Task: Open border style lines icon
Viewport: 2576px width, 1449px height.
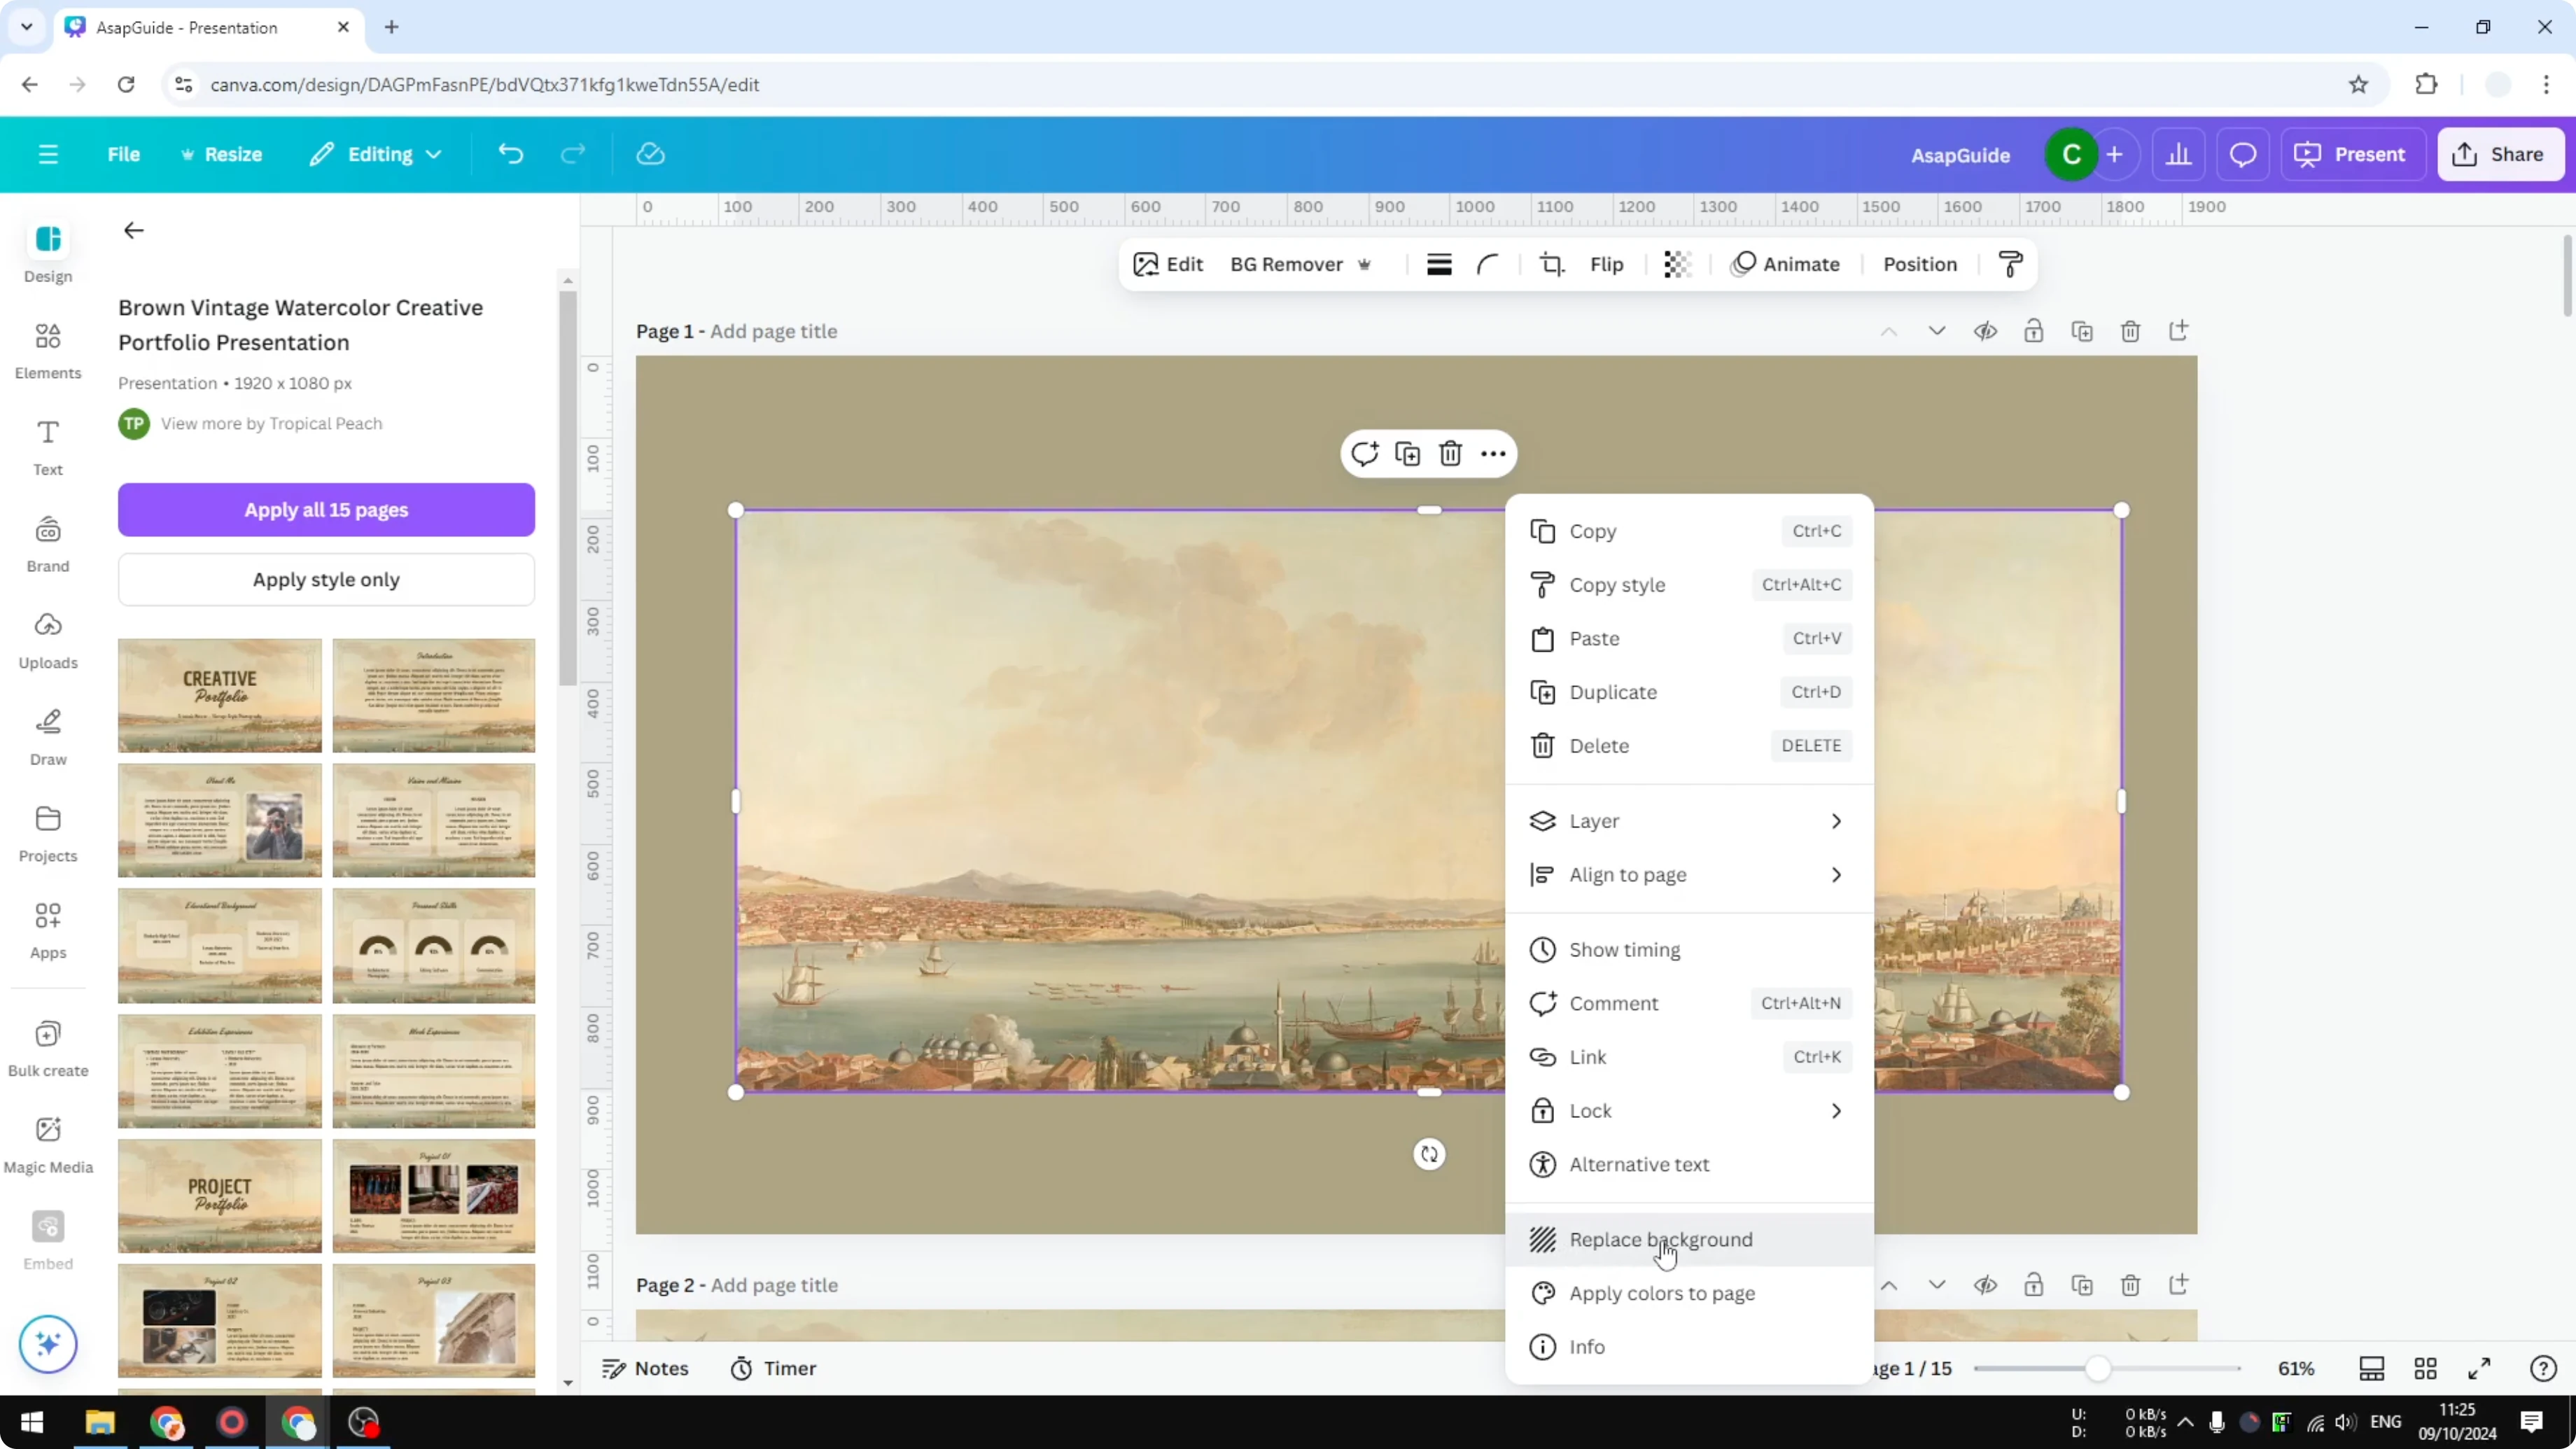Action: pos(1438,264)
